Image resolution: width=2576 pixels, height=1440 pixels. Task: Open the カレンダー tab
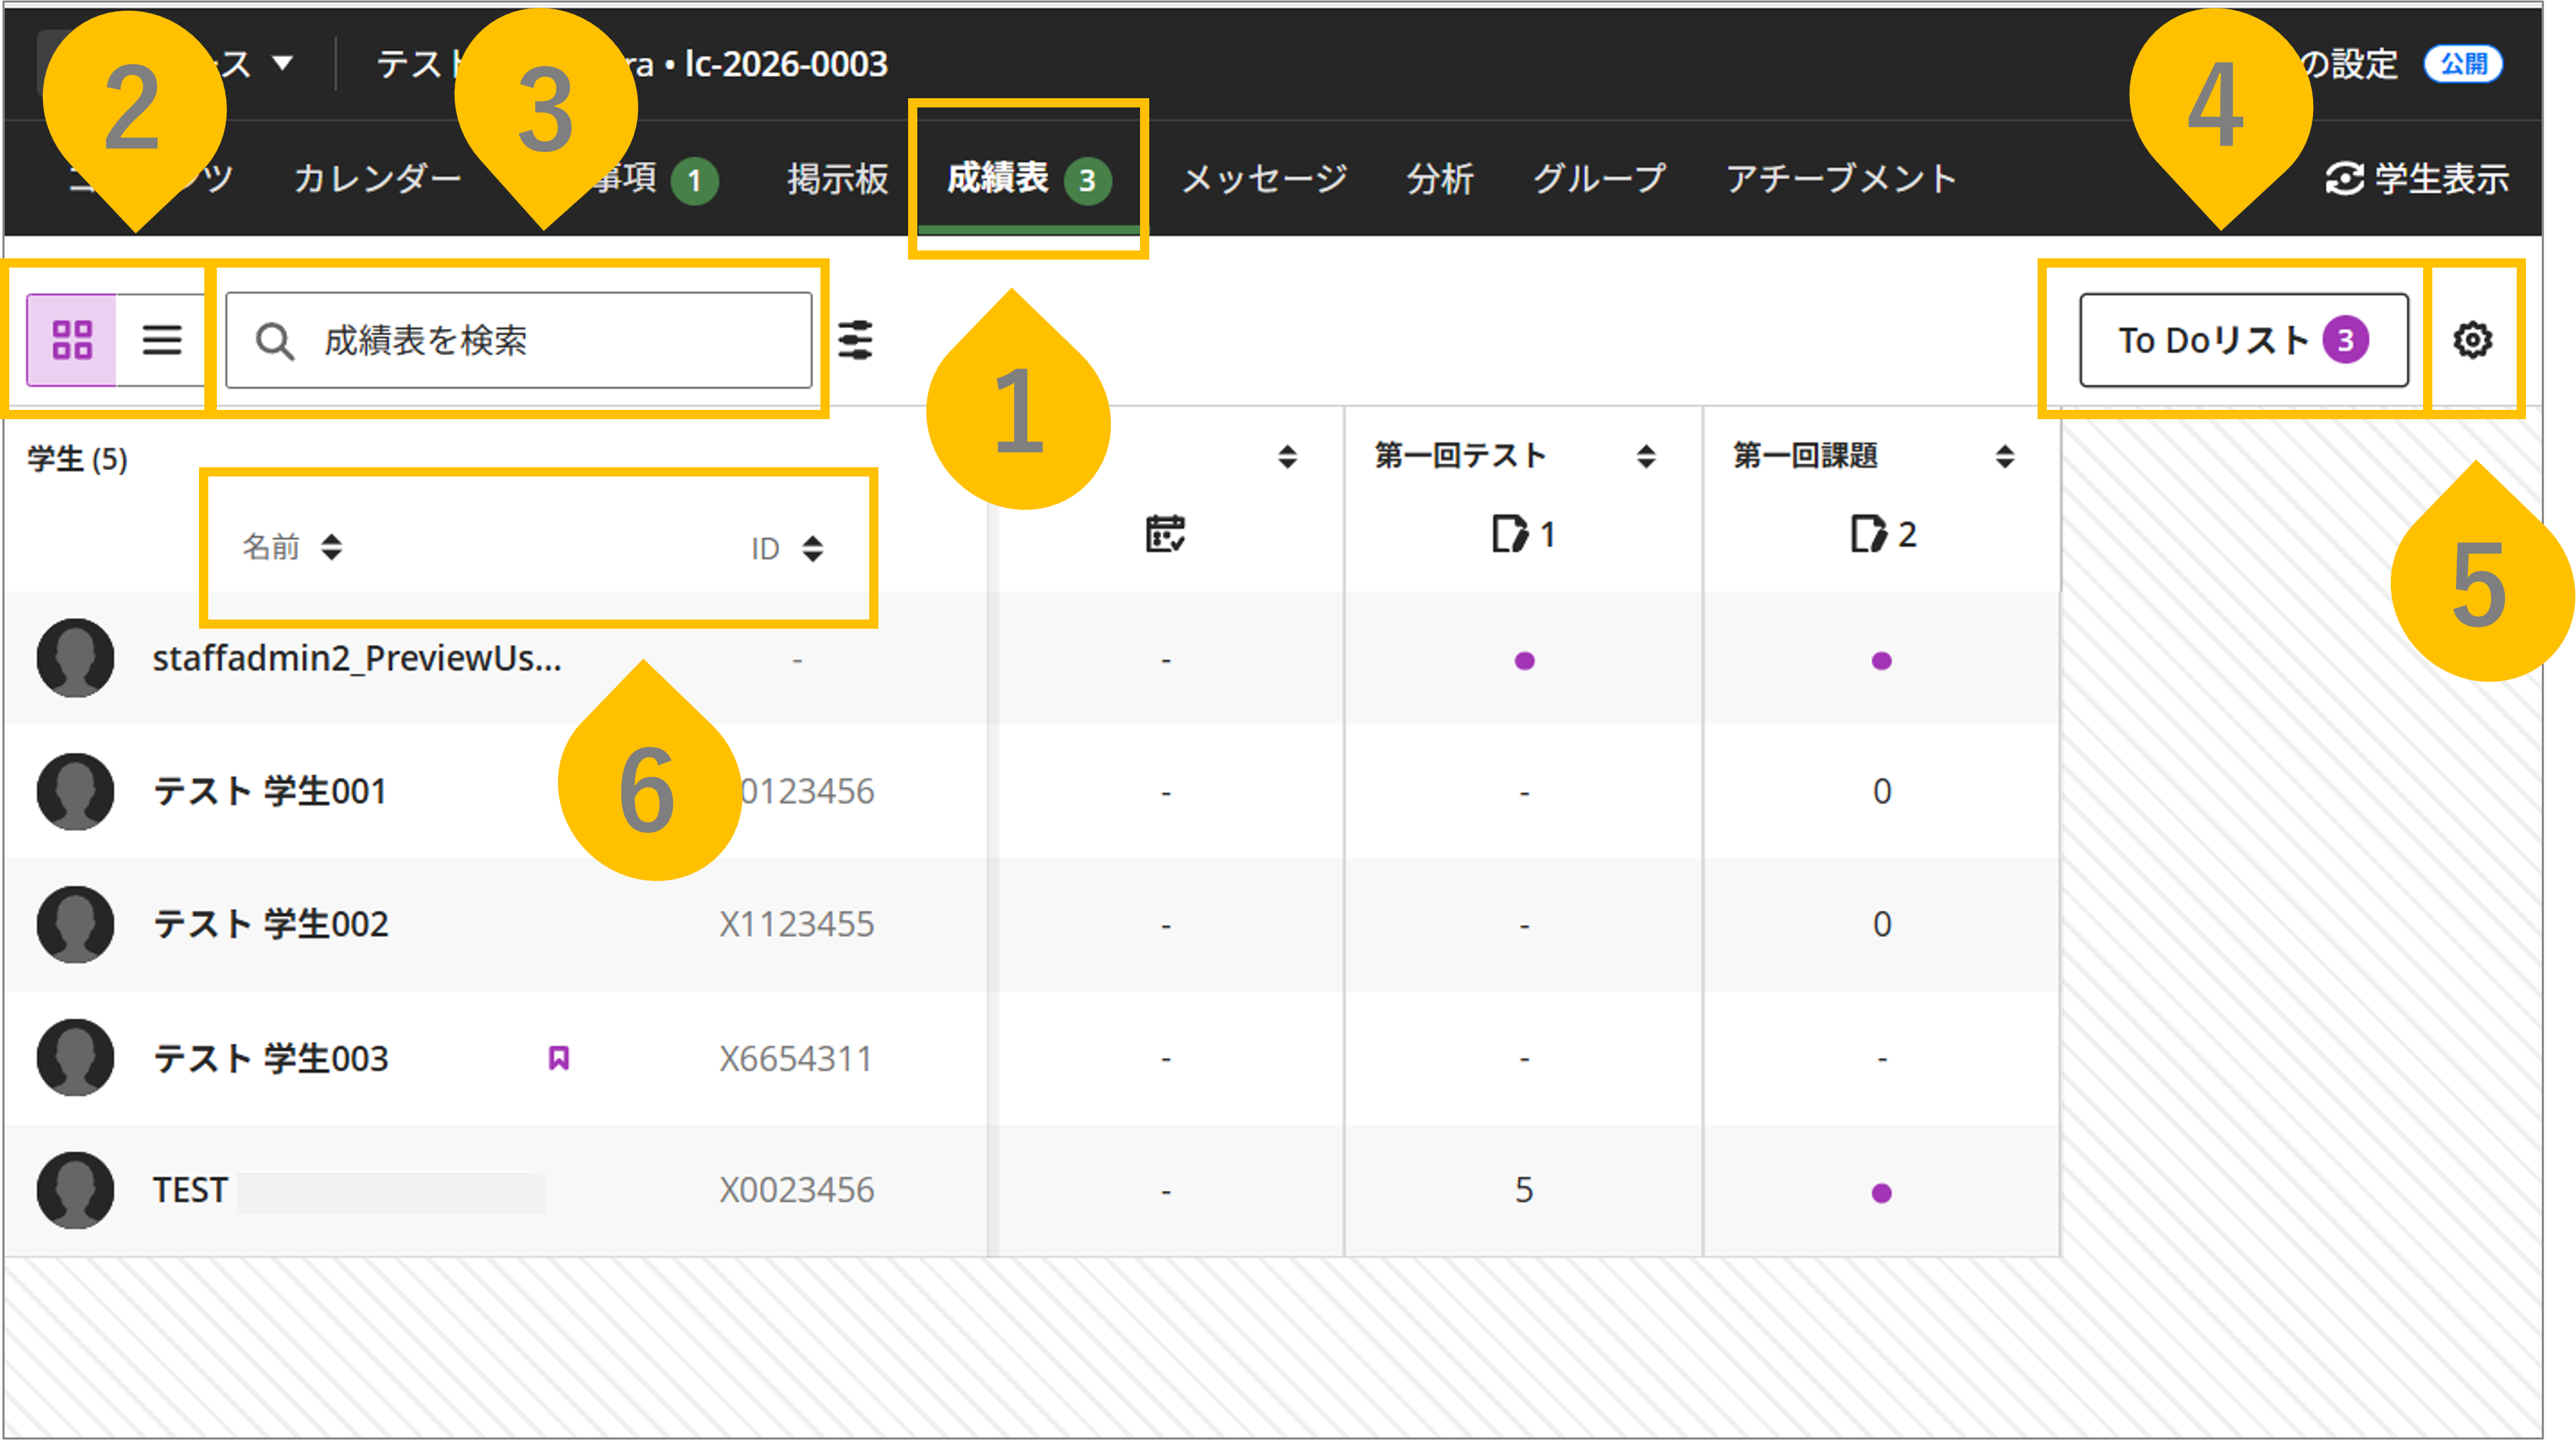tap(377, 179)
